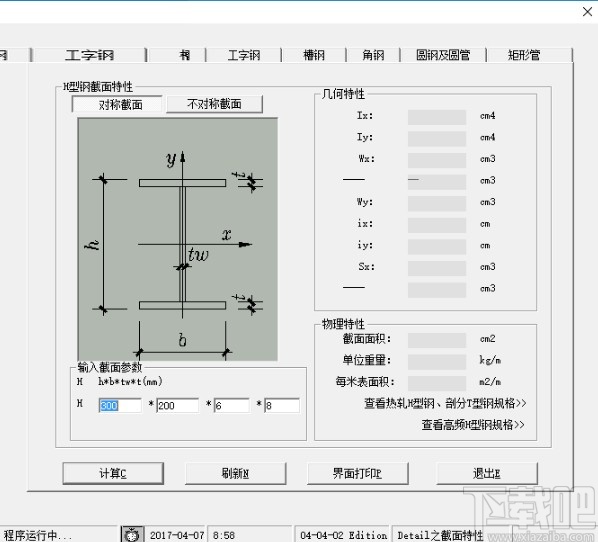
Task: Open 查看高频H型钢规格 link
Action: coord(473,425)
